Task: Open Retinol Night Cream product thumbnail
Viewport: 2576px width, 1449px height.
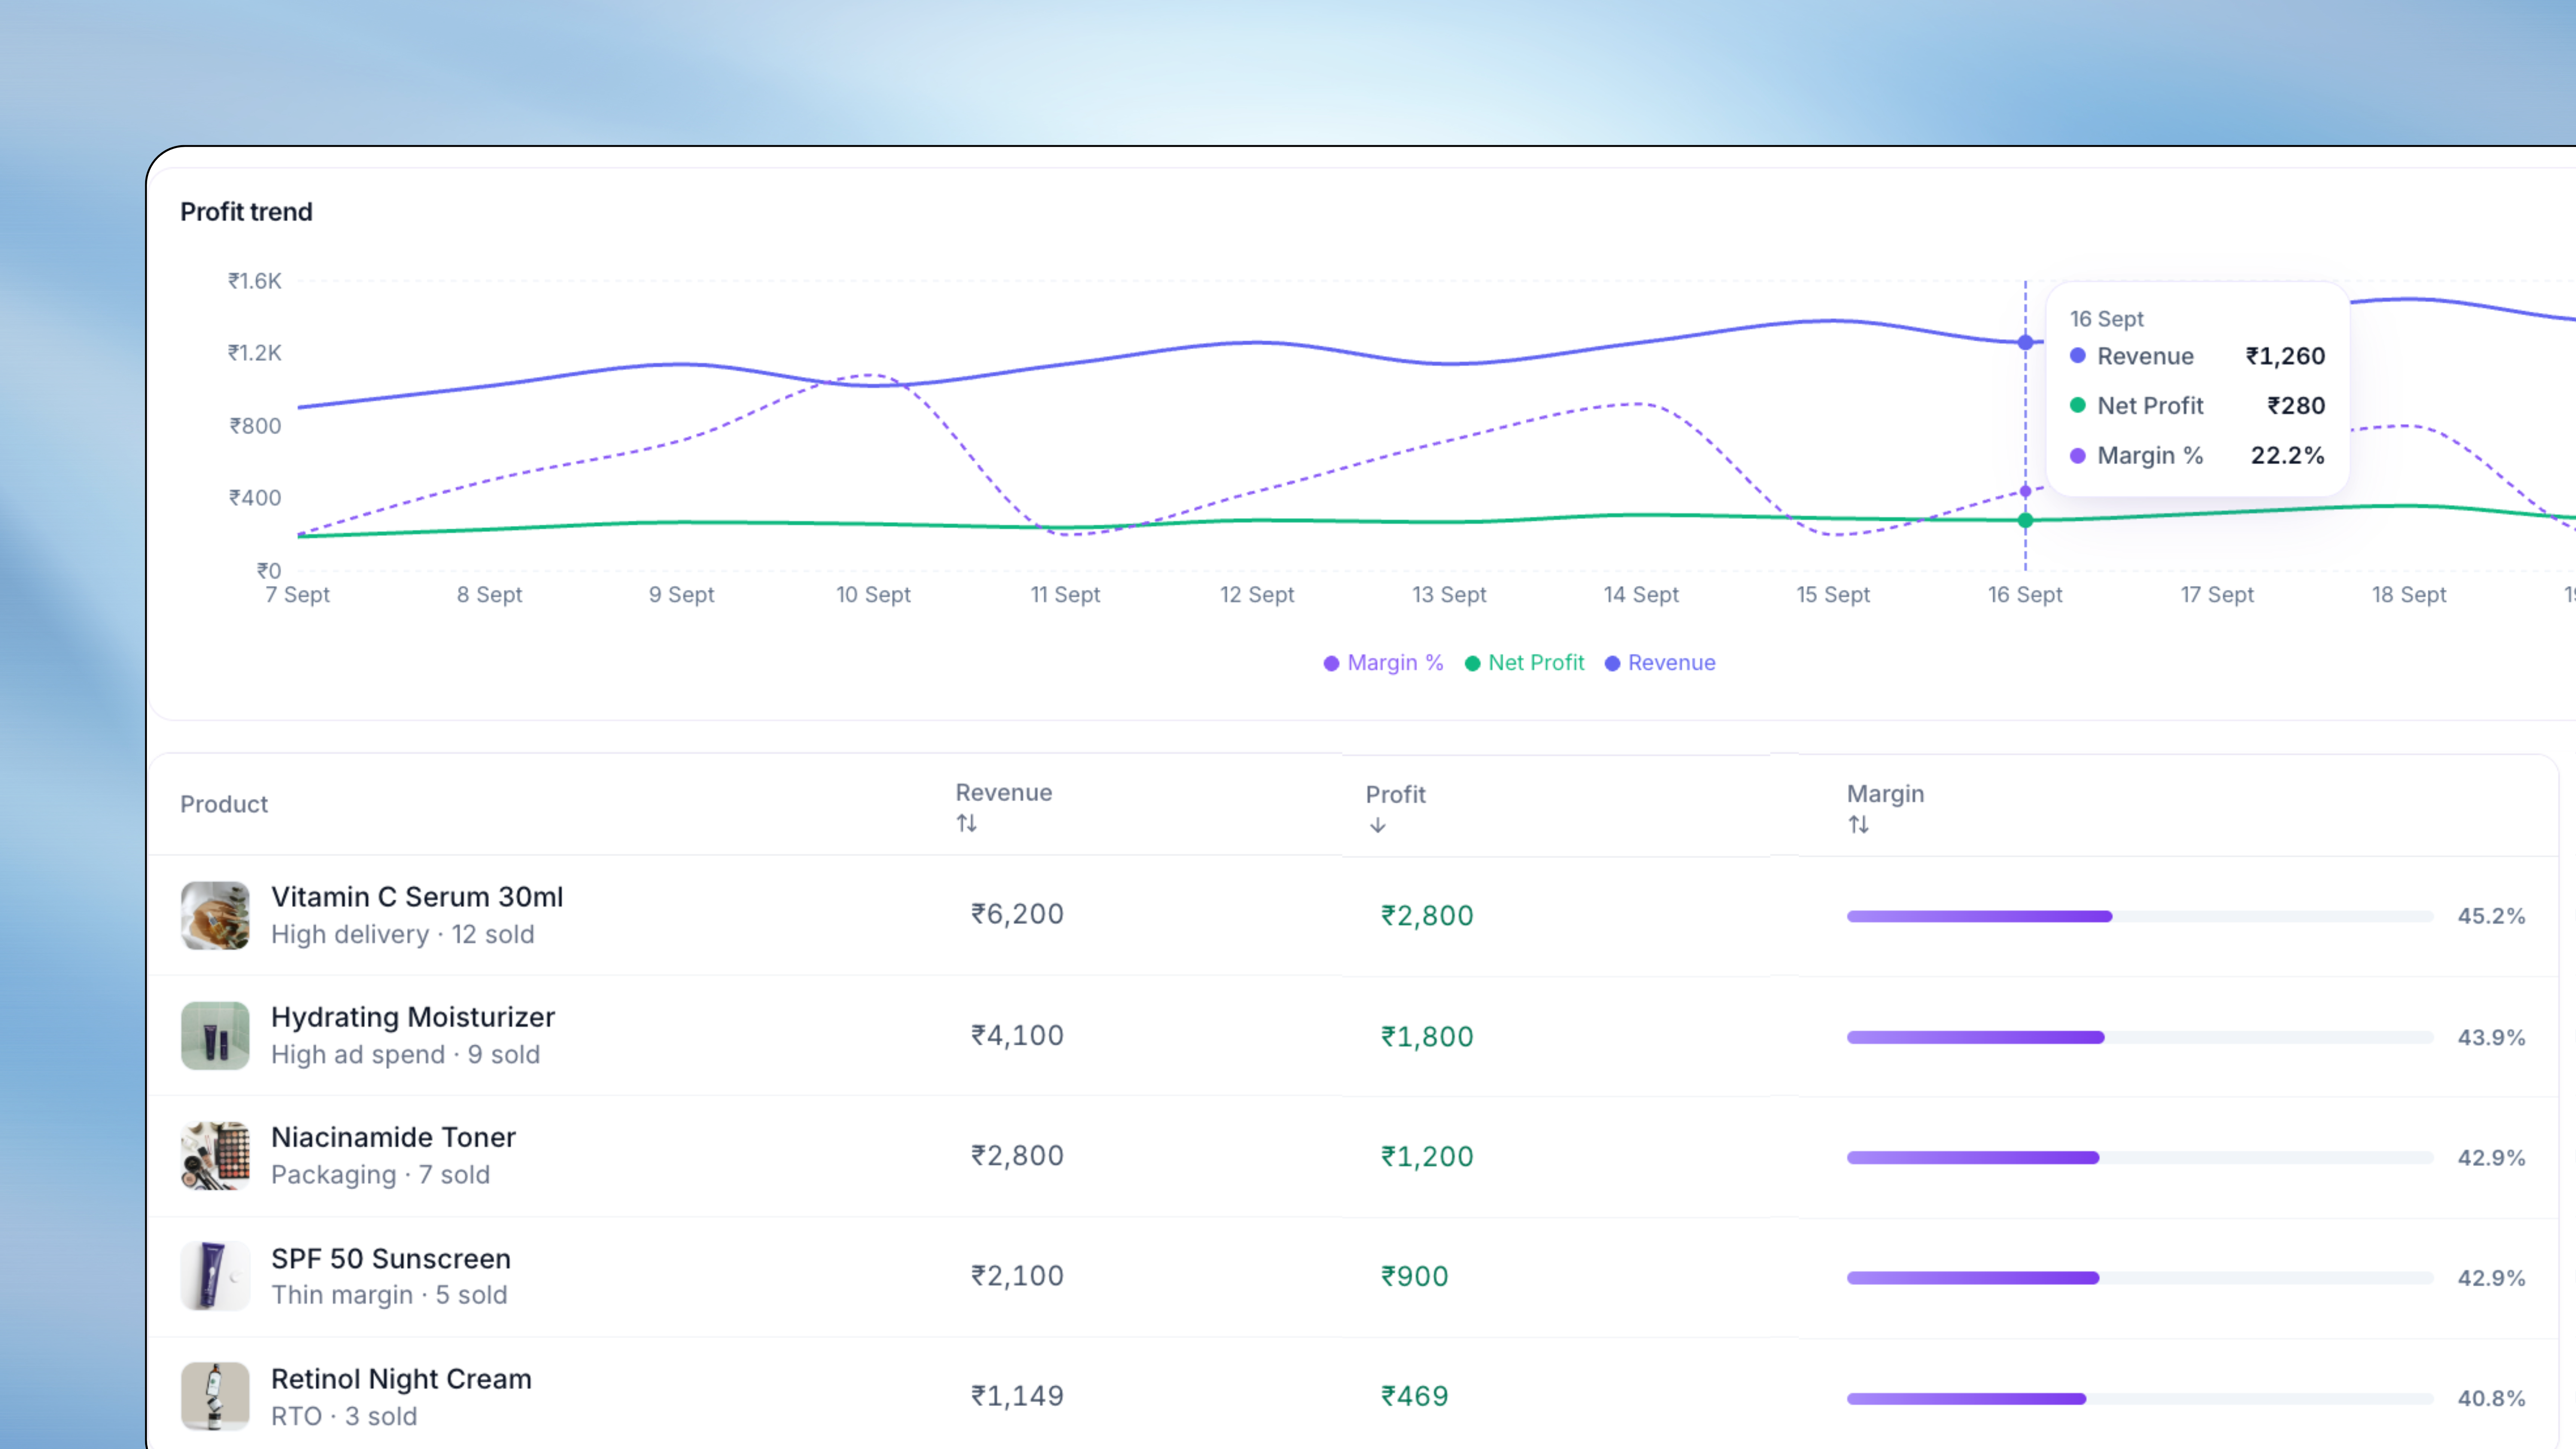Action: (x=215, y=1396)
